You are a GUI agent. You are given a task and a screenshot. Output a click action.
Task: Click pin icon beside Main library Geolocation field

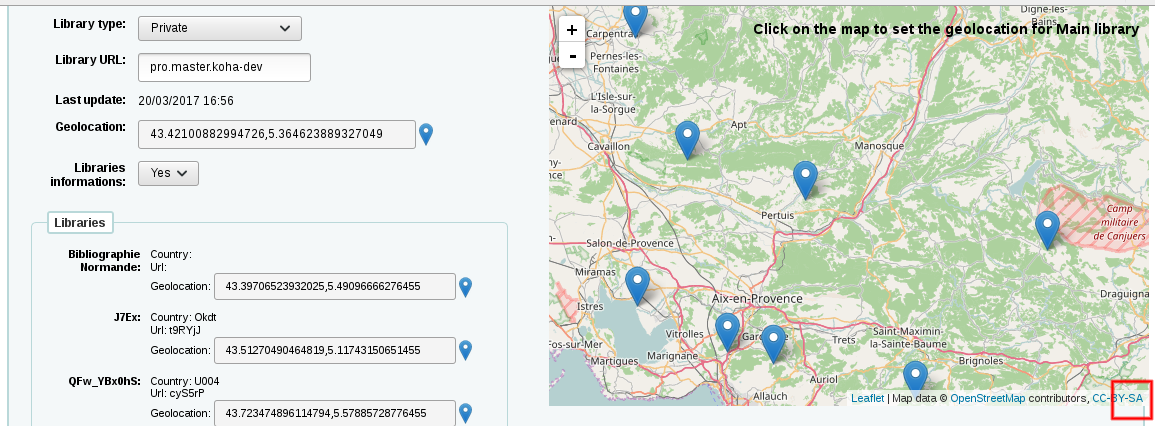[x=426, y=134]
